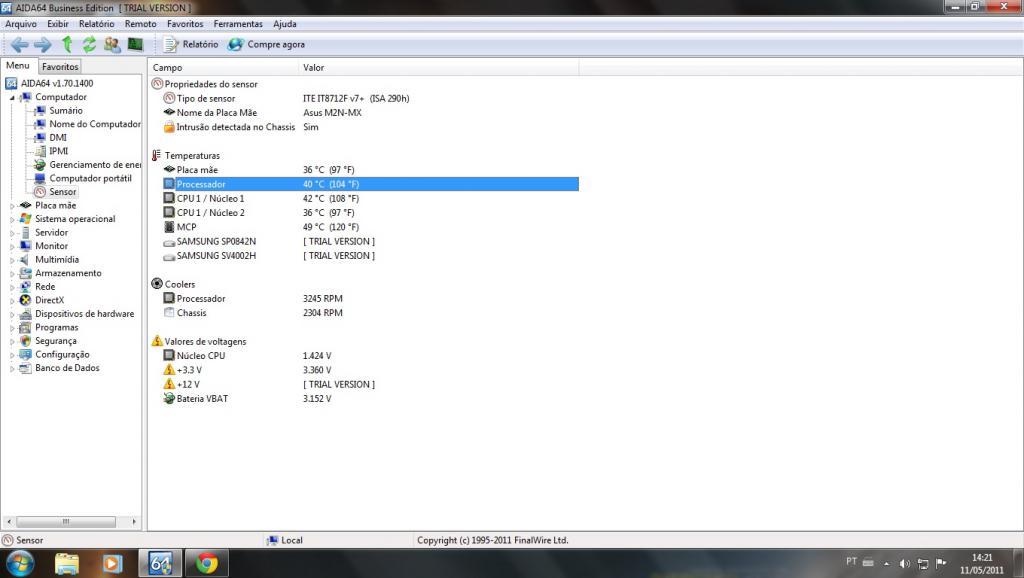This screenshot has width=1024, height=578.
Task: Go forward with the blue right arrow
Action: pyautogui.click(x=42, y=44)
